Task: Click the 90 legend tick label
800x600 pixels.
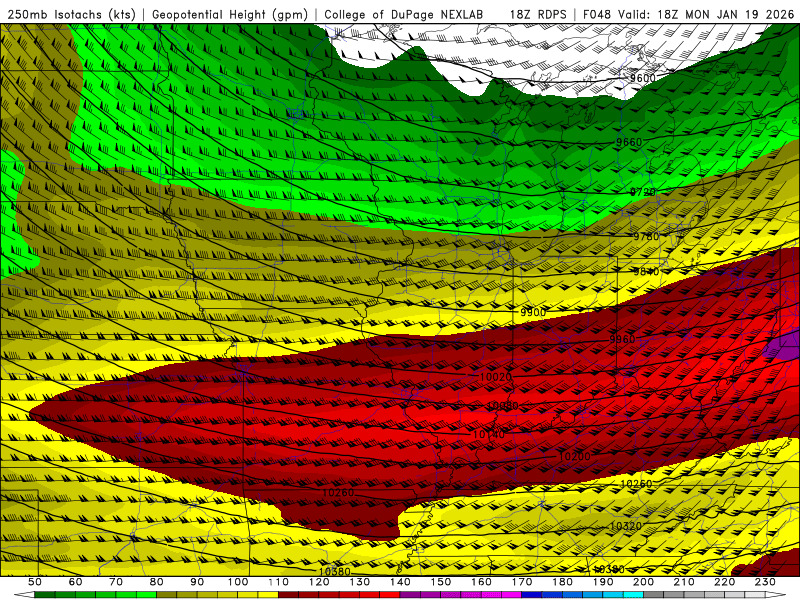Action: 197,582
